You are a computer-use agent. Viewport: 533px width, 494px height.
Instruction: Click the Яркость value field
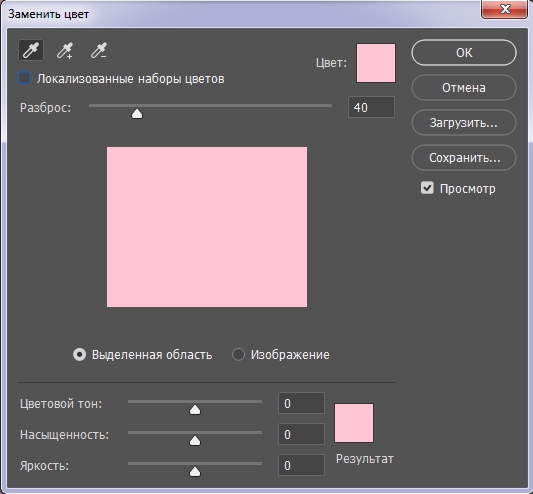302,465
